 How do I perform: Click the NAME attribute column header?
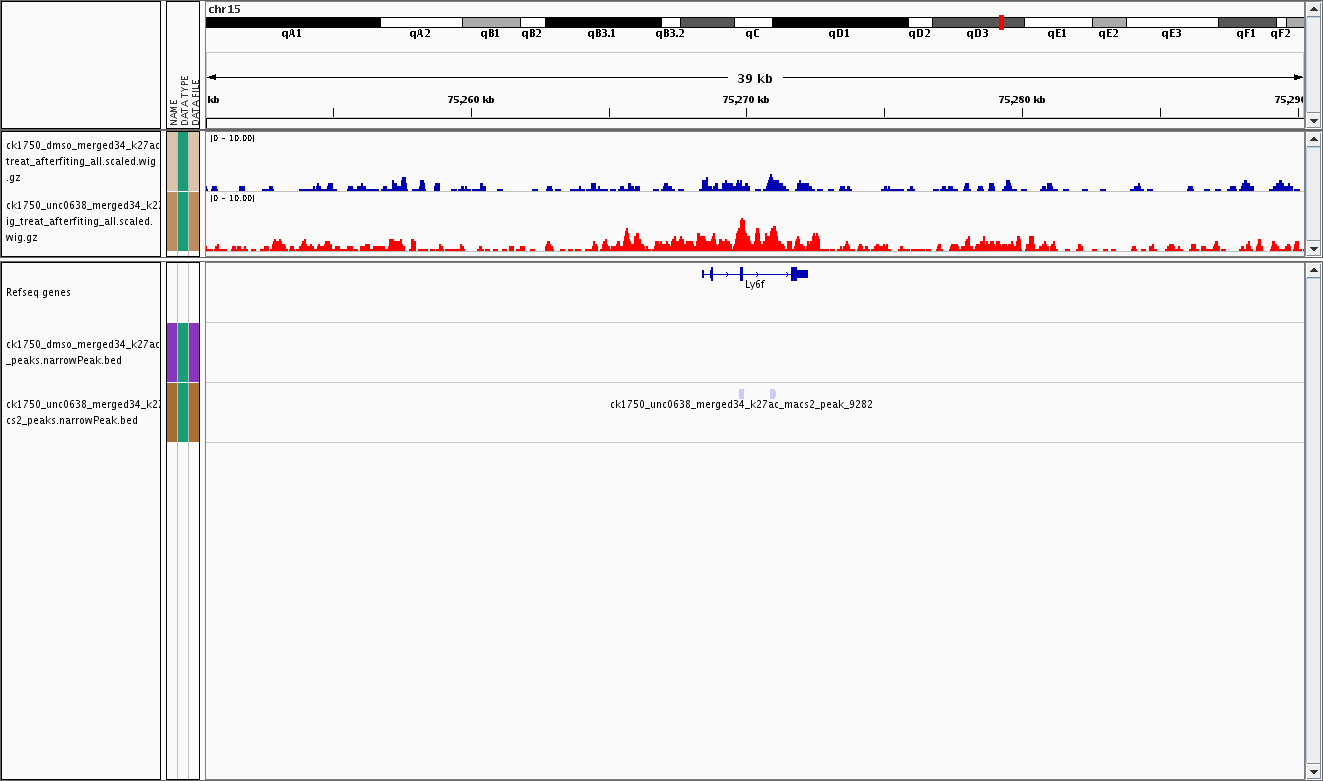click(x=173, y=110)
